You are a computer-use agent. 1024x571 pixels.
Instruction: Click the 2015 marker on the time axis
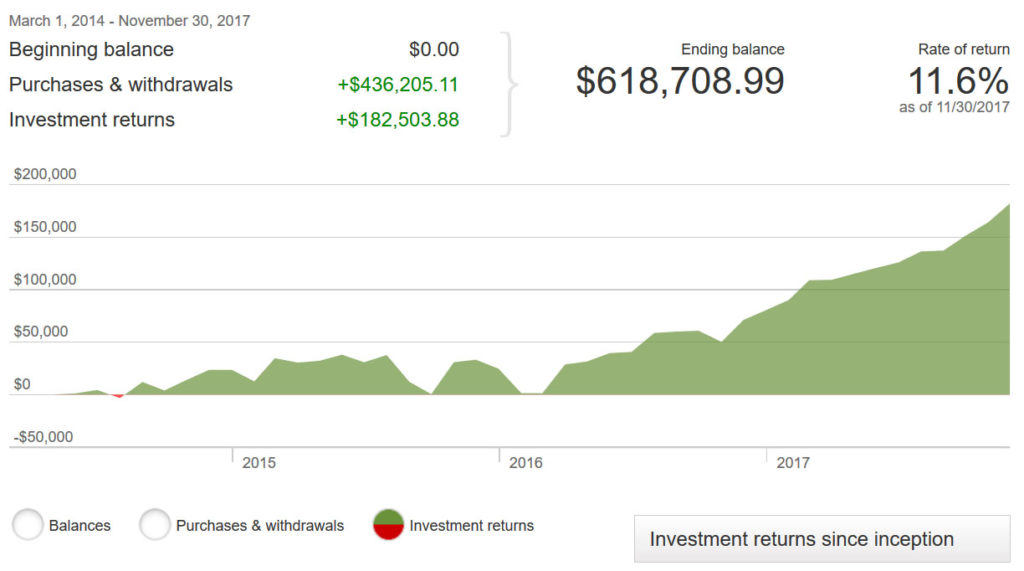tap(259, 463)
